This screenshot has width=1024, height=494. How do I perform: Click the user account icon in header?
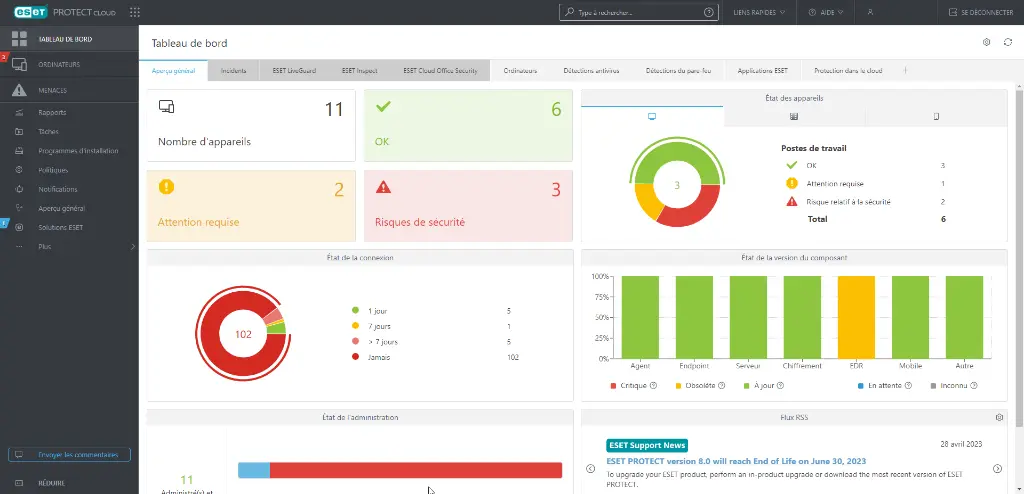(x=870, y=12)
